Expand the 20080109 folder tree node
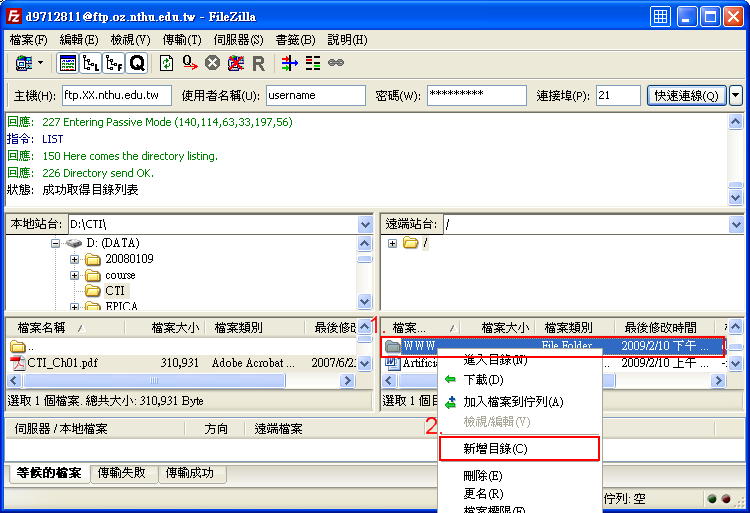This screenshot has height=513, width=750. [75, 259]
